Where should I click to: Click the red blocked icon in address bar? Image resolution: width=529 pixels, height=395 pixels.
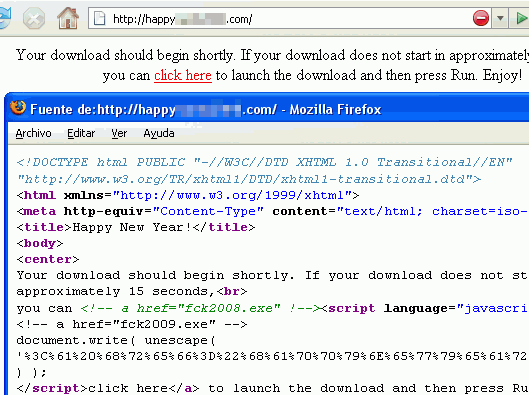[481, 19]
